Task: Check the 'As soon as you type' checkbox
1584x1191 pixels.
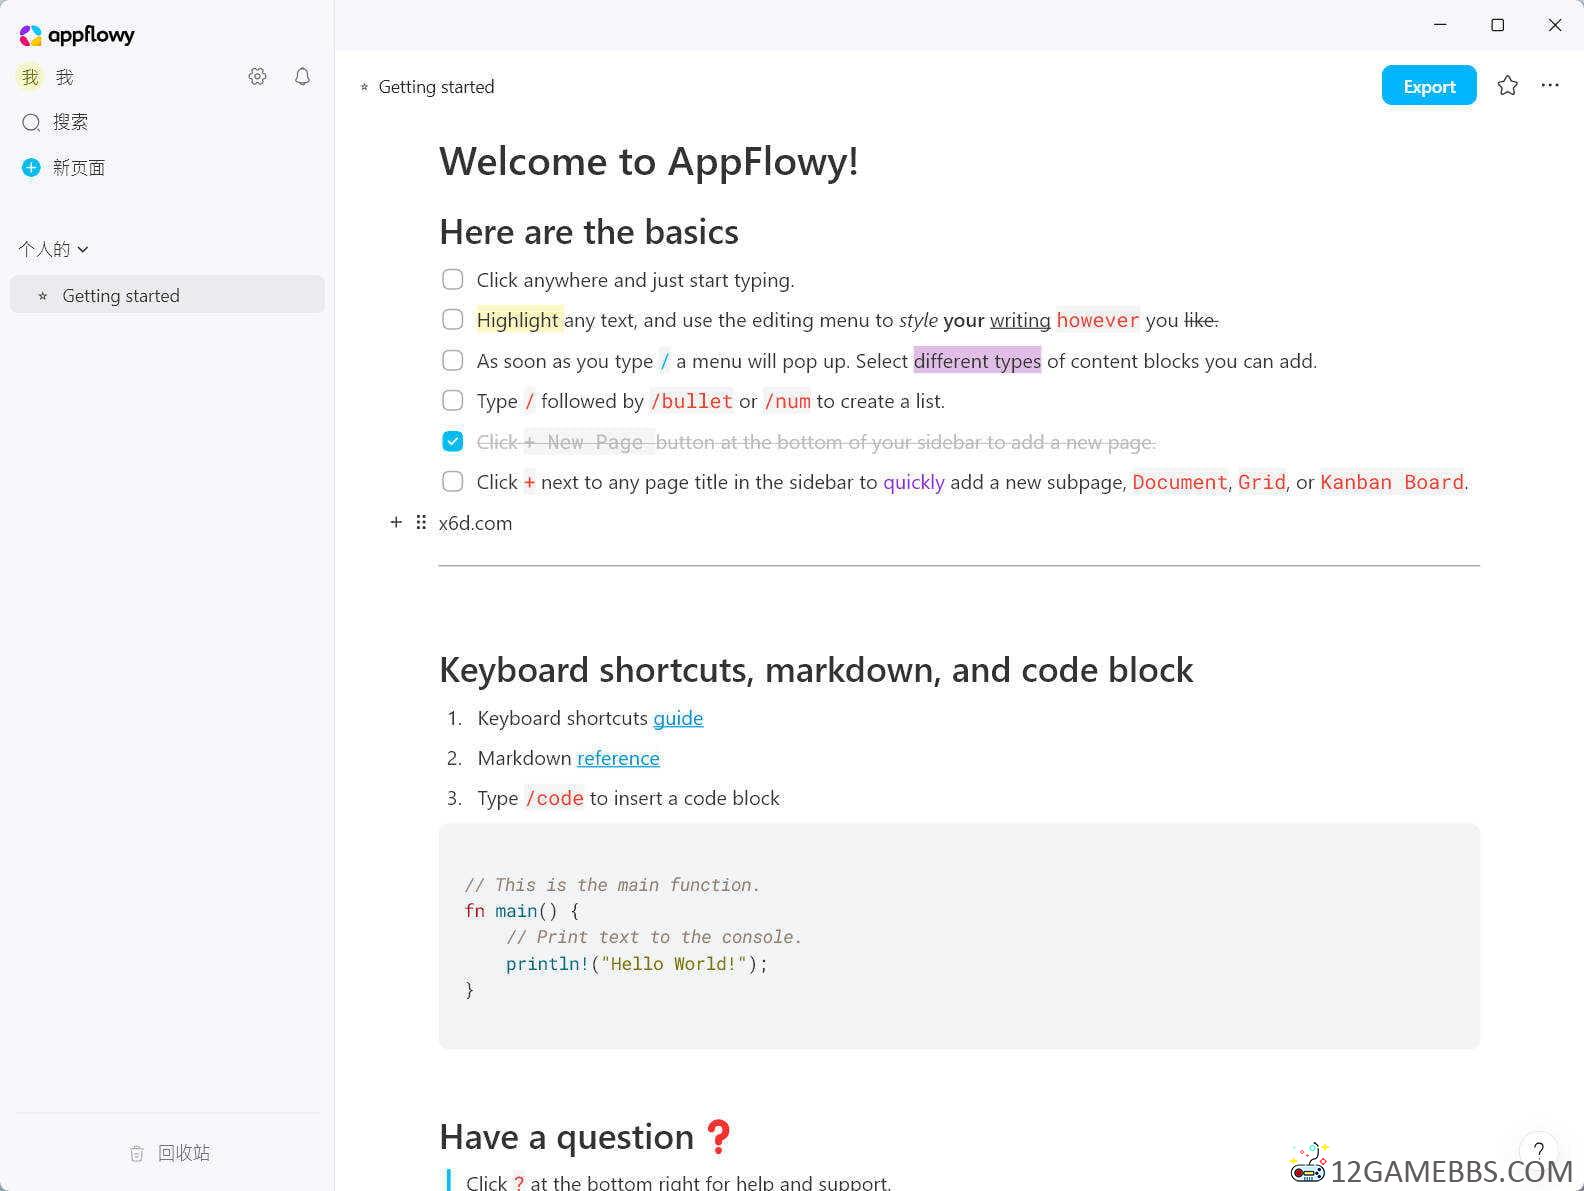Action: (453, 360)
